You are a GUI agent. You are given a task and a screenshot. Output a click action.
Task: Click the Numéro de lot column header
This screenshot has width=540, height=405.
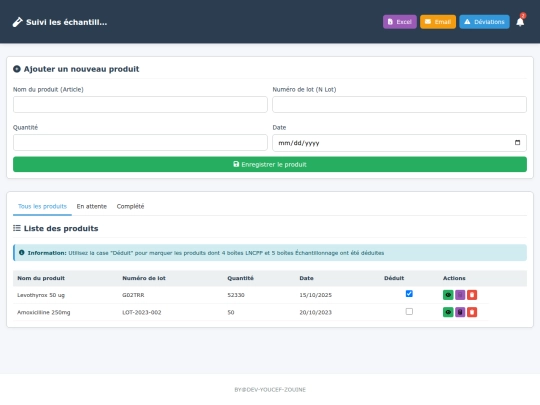pos(144,278)
